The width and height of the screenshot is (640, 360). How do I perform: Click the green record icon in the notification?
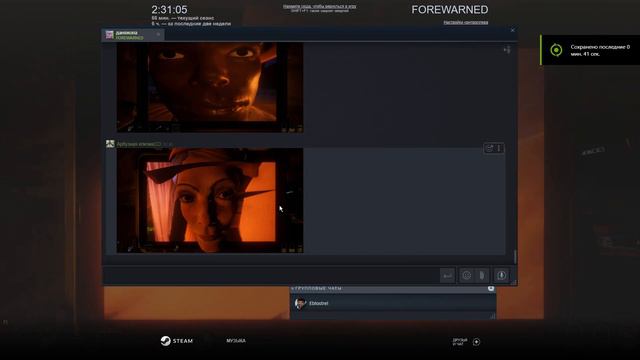[x=556, y=50]
